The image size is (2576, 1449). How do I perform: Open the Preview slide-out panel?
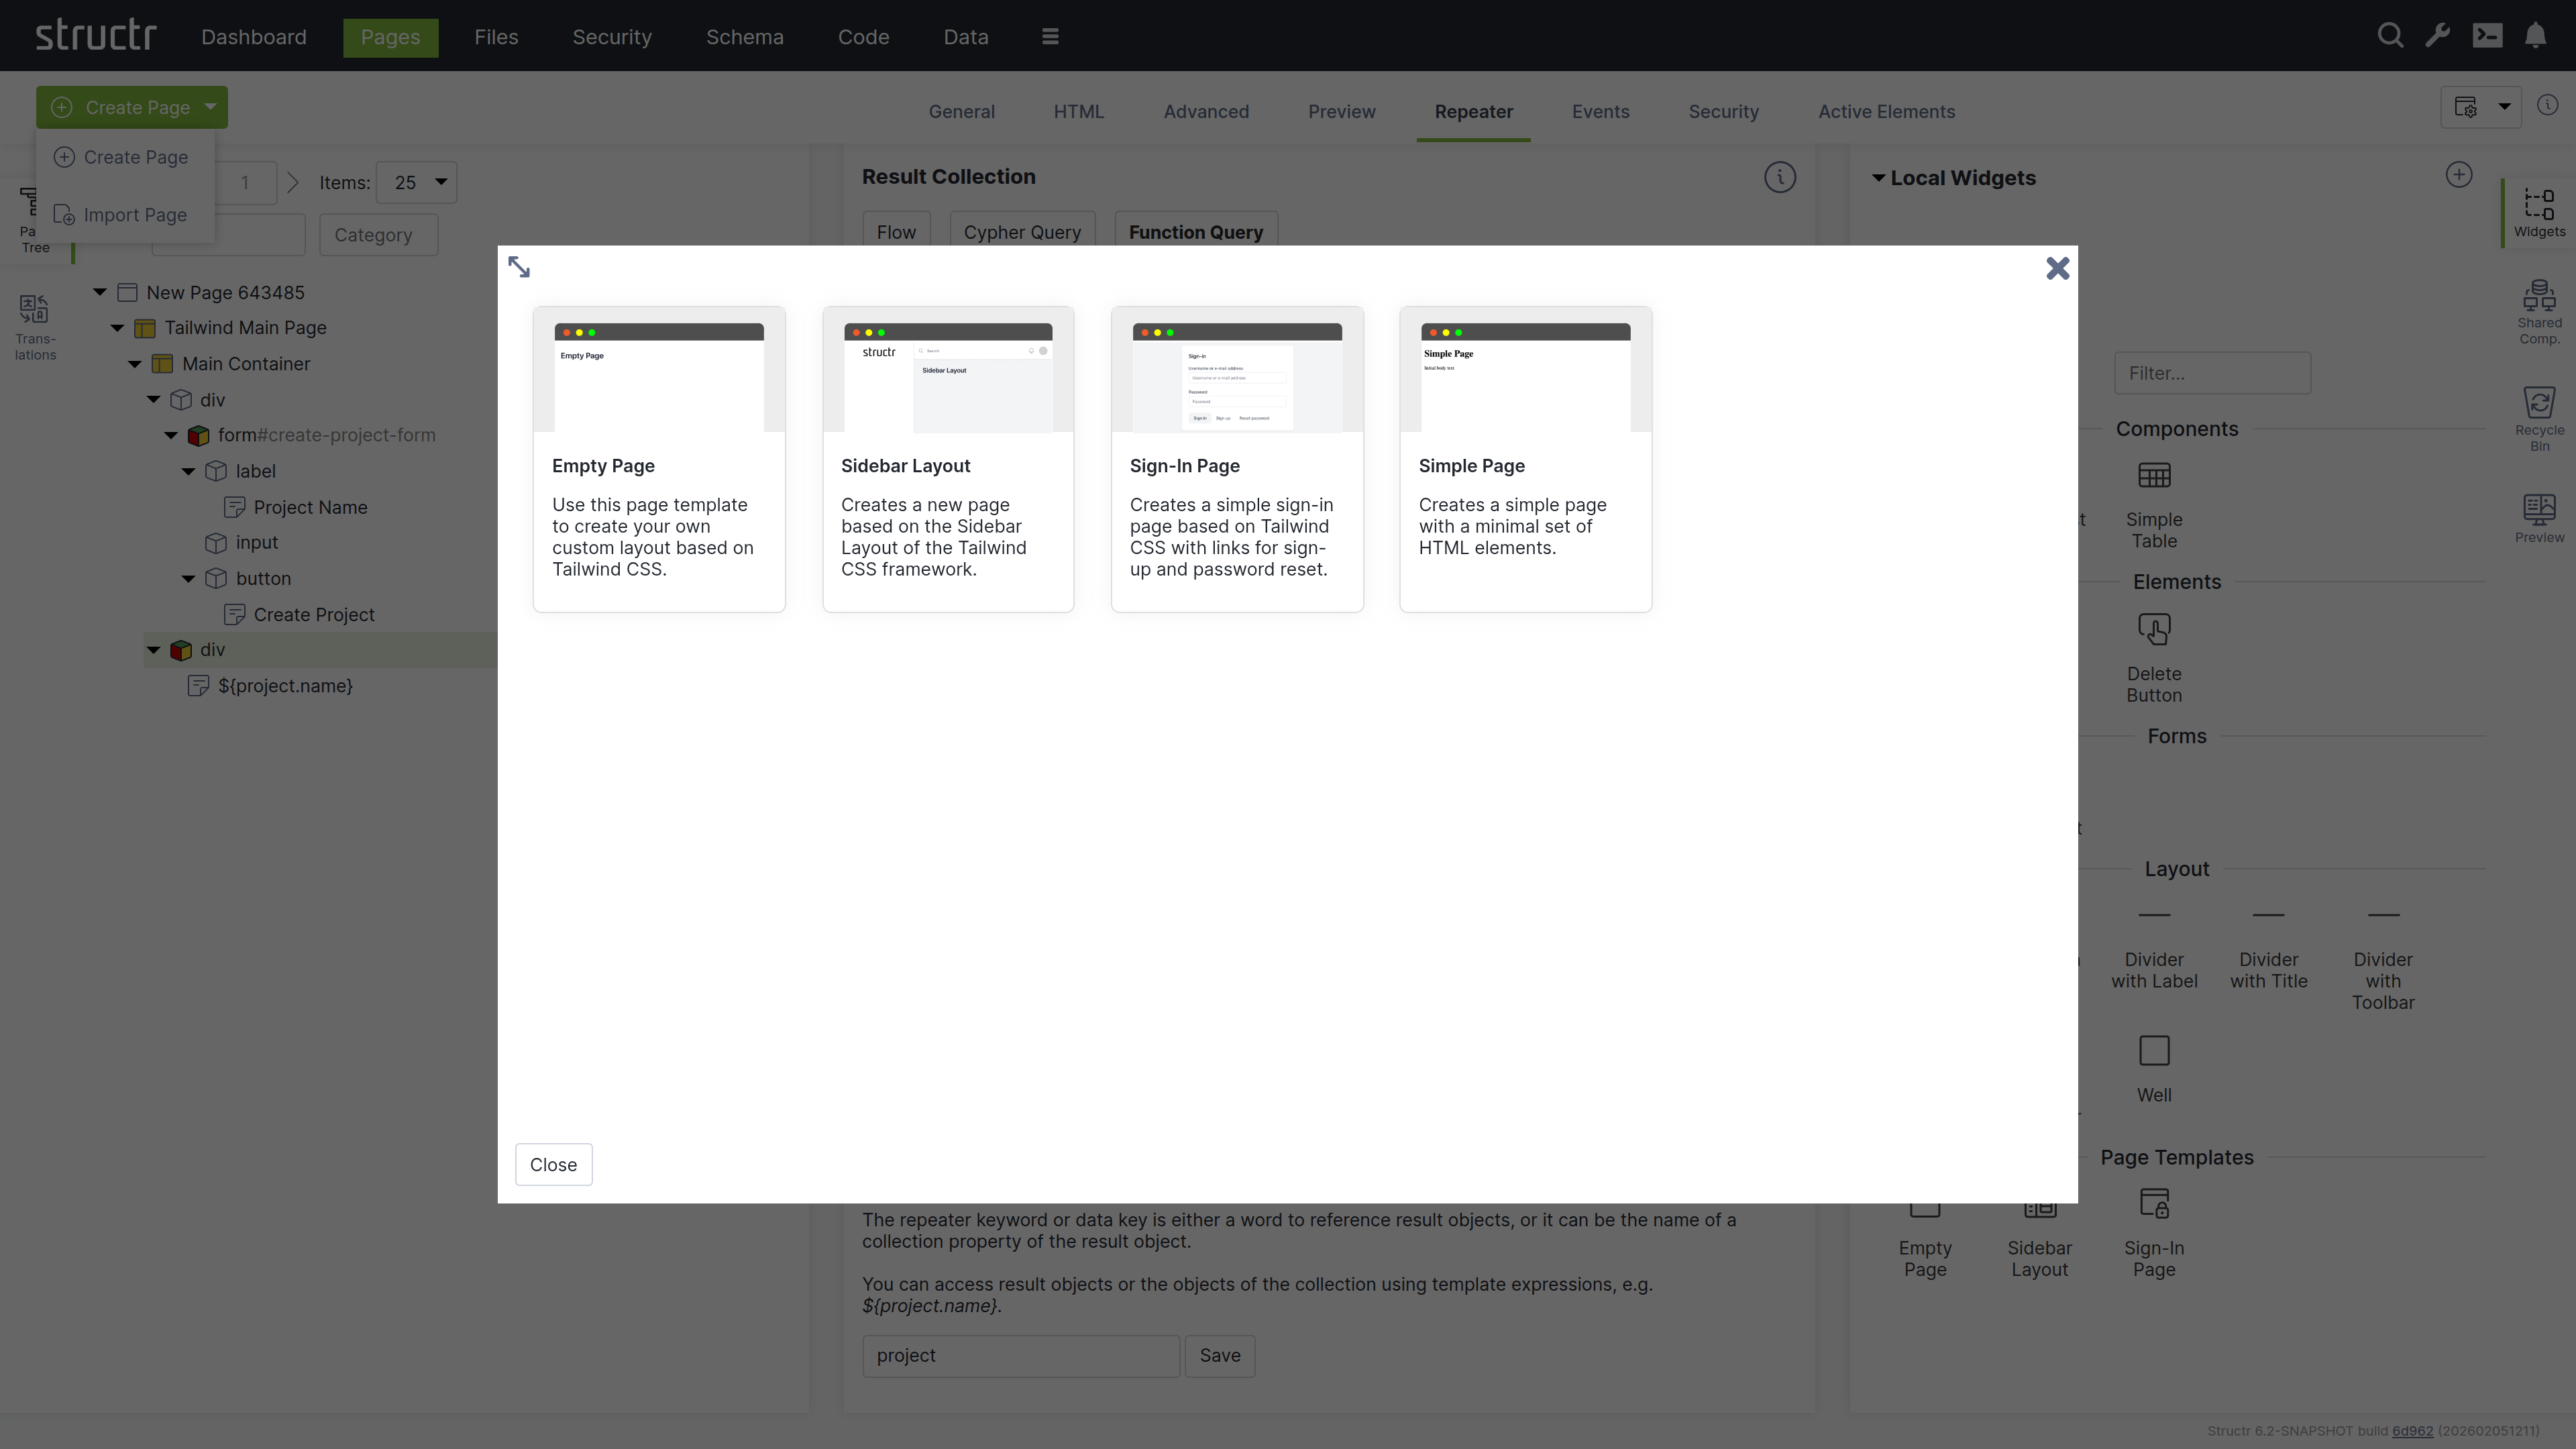pyautogui.click(x=2540, y=516)
